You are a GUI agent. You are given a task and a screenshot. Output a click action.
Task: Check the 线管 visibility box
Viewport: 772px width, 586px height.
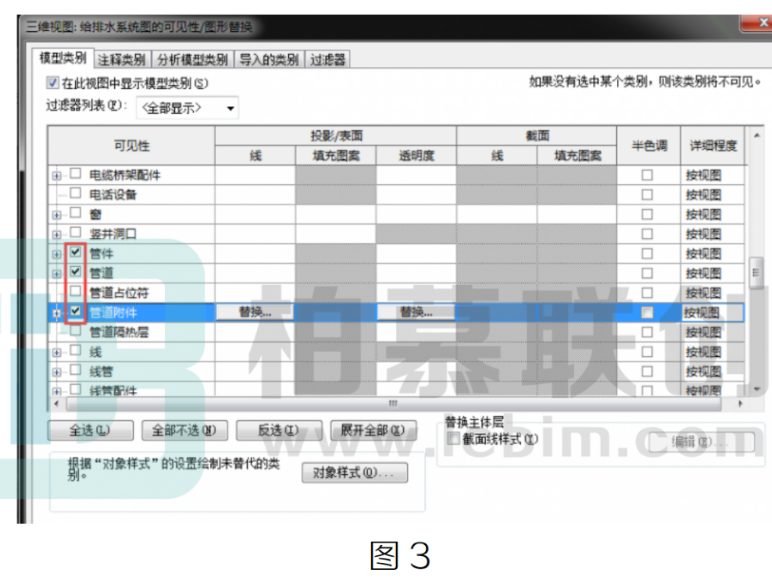[75, 370]
